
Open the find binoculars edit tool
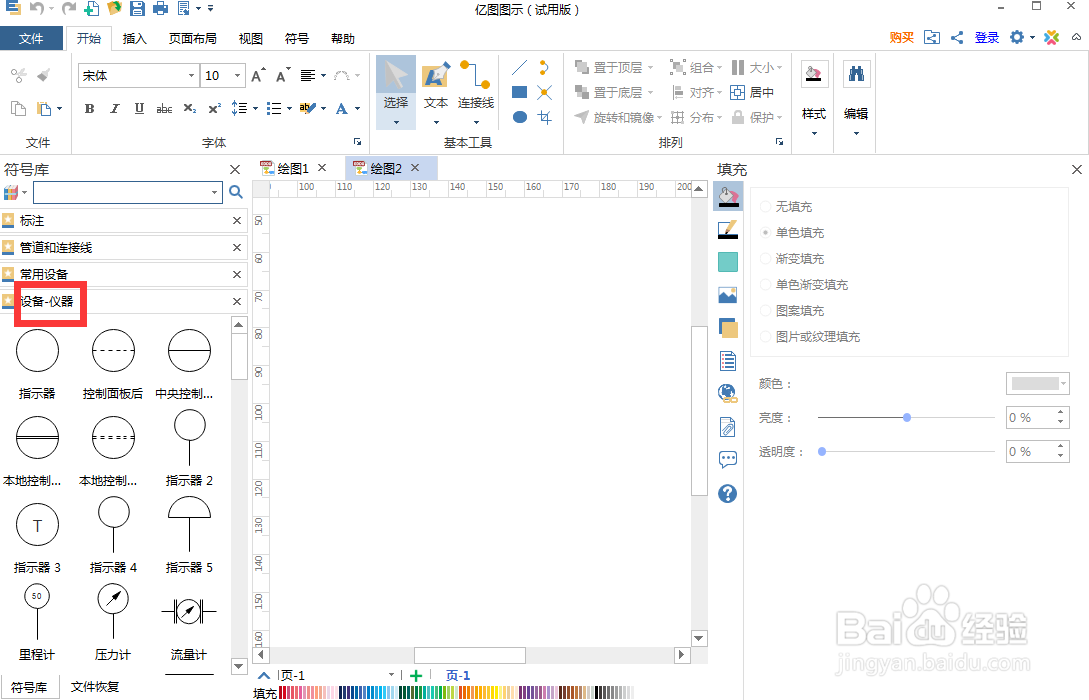click(856, 74)
